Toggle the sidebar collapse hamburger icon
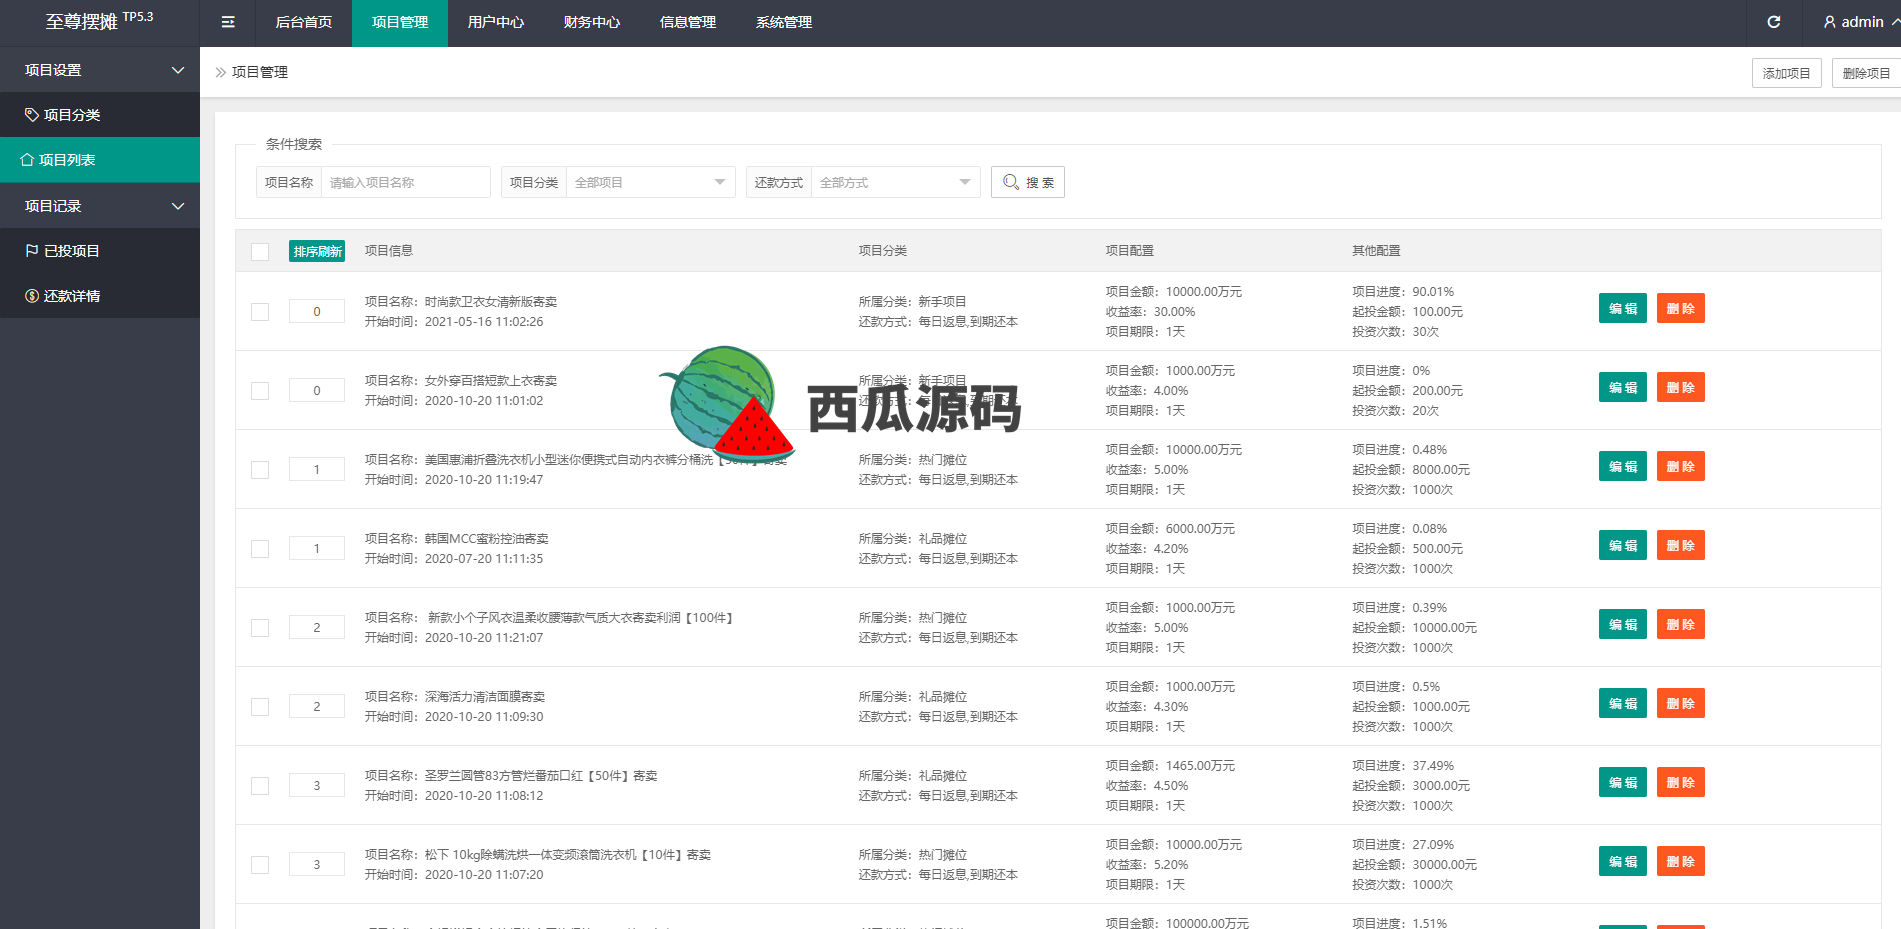The width and height of the screenshot is (1901, 929). (228, 22)
